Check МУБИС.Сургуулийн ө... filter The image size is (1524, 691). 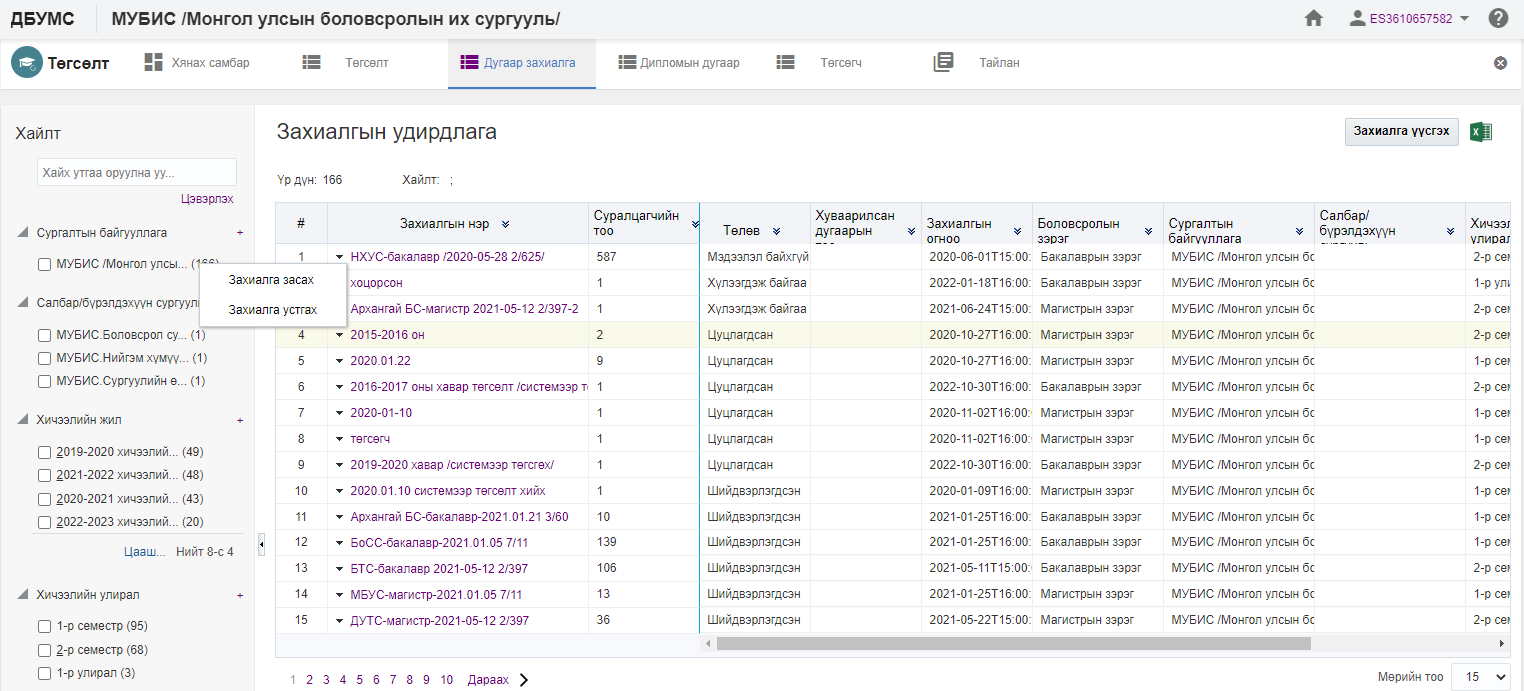[x=44, y=381]
